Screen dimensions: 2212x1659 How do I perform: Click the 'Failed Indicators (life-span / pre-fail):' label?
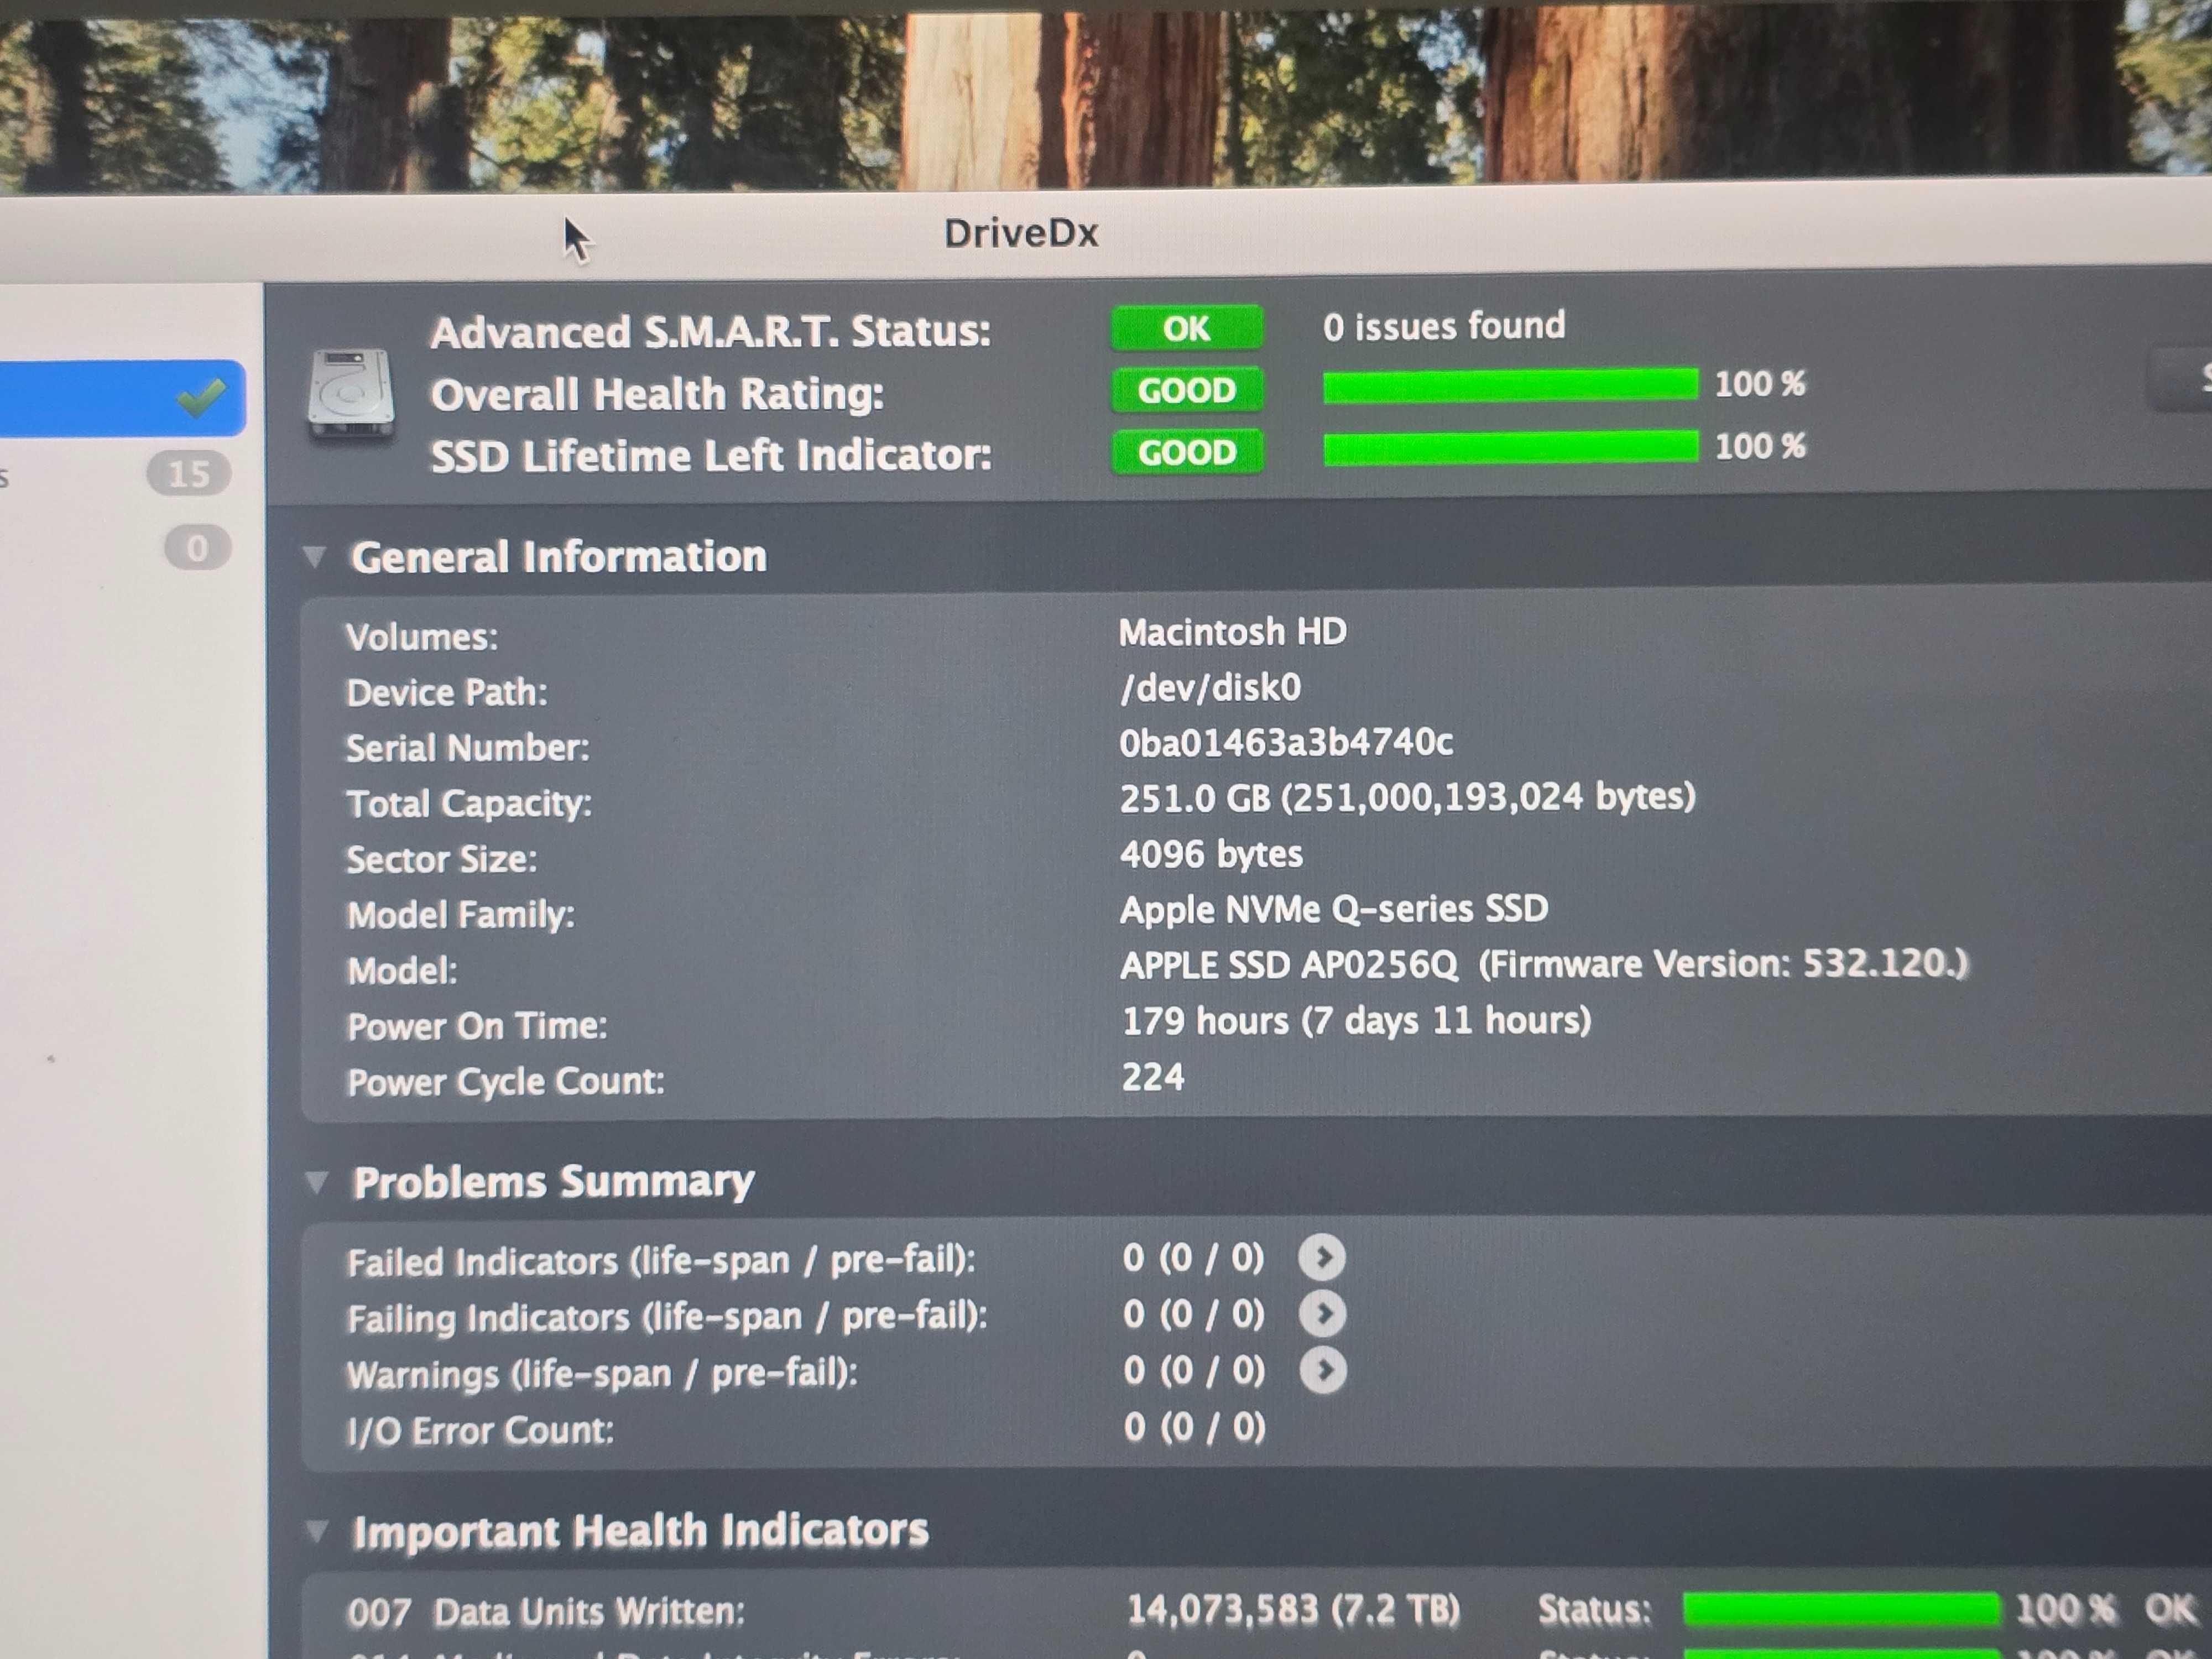(x=661, y=1261)
